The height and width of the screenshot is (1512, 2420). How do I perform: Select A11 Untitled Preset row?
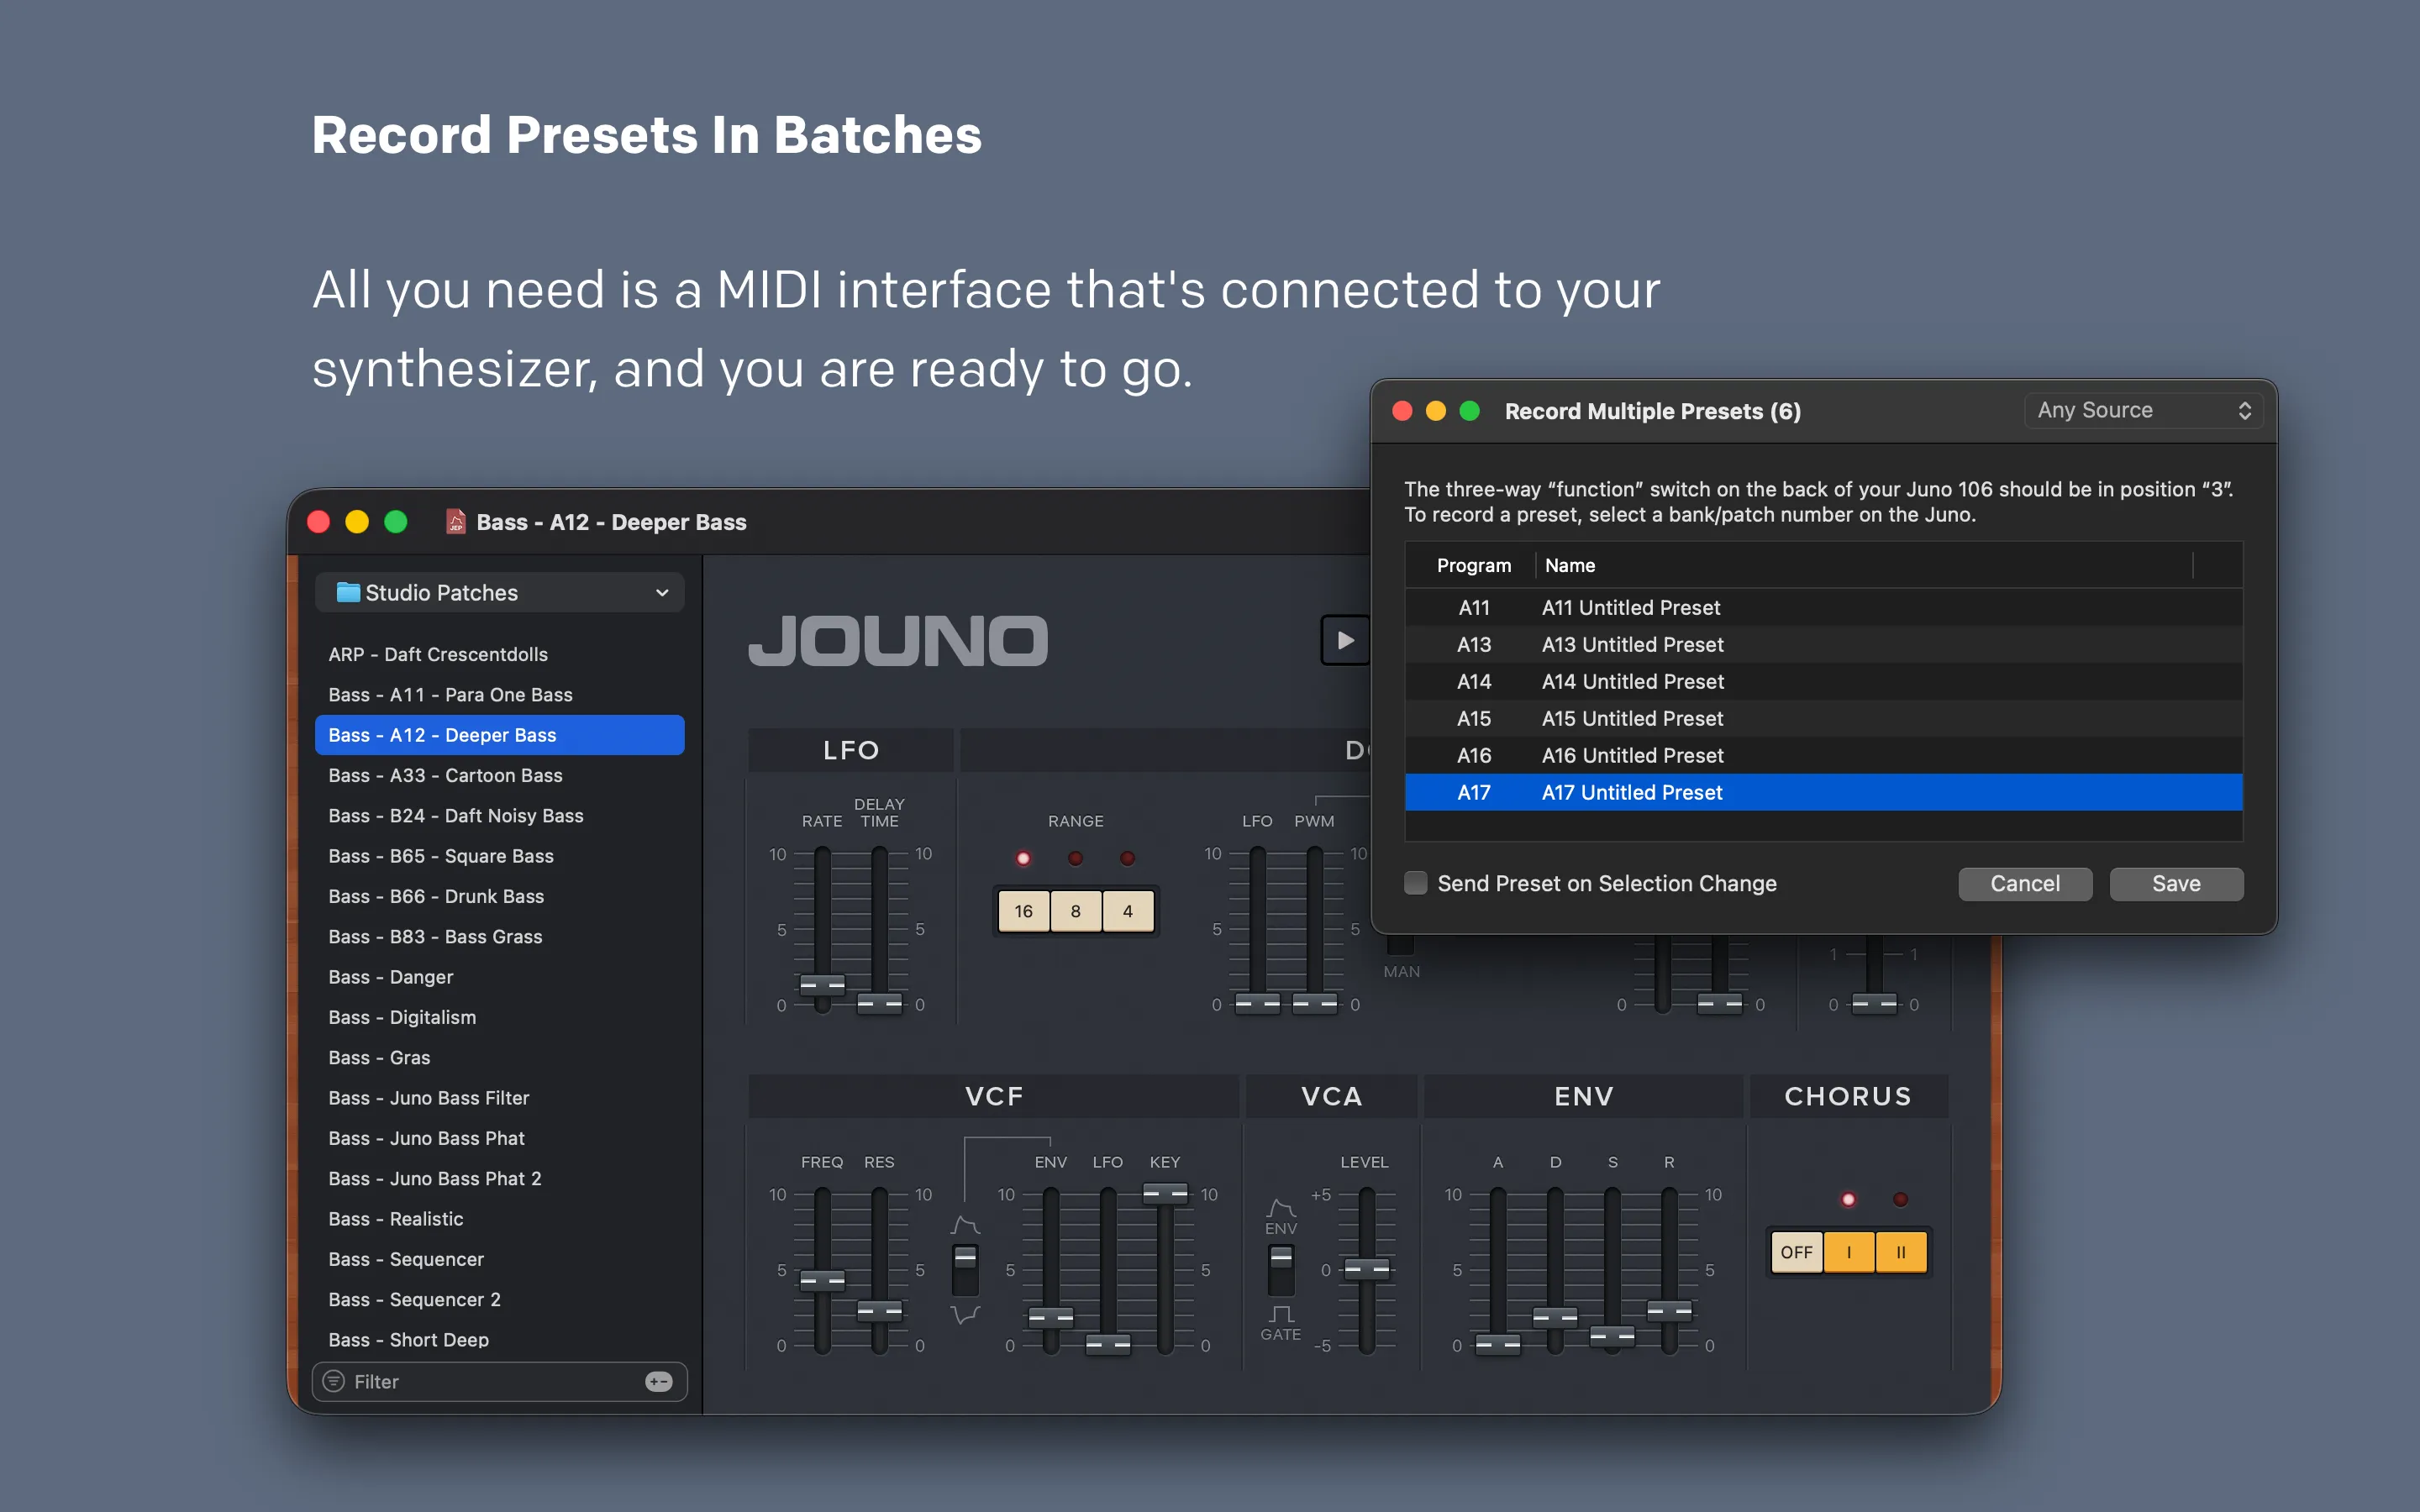1823,608
